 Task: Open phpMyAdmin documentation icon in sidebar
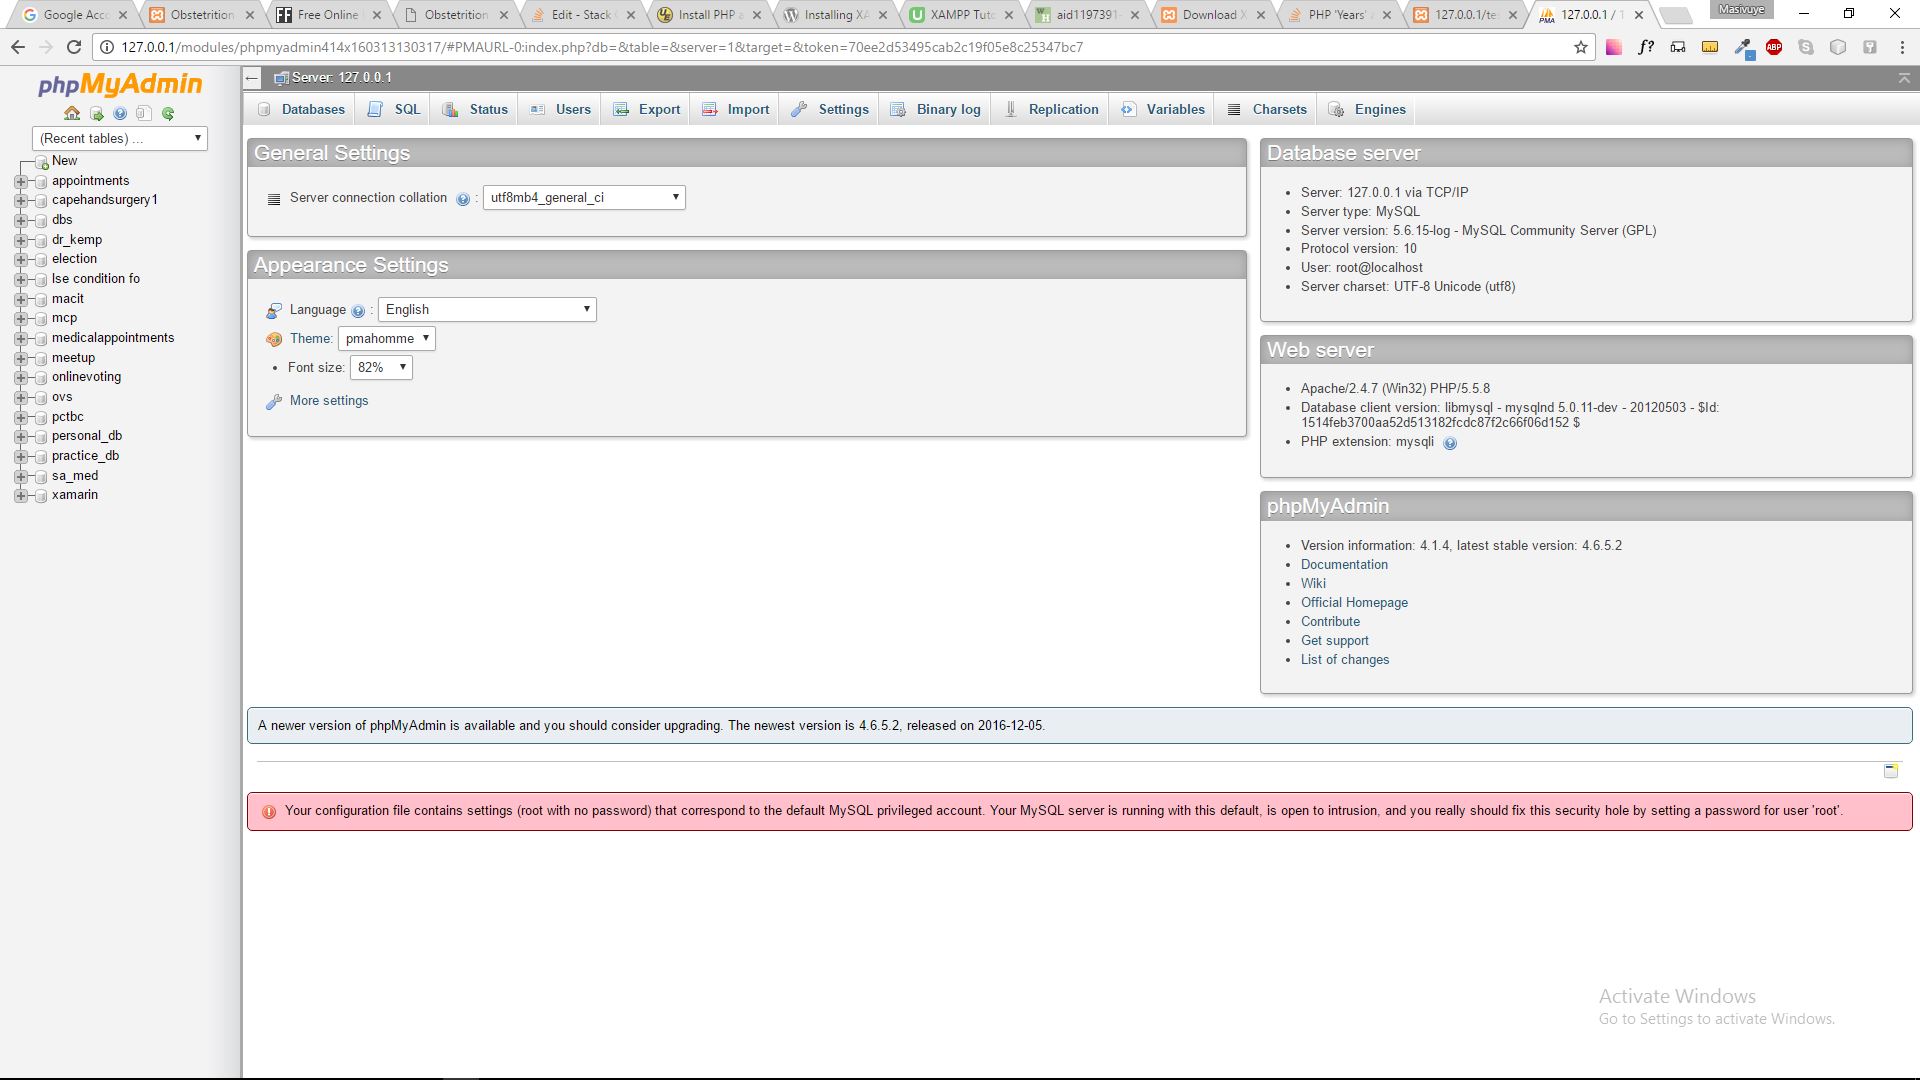120,114
